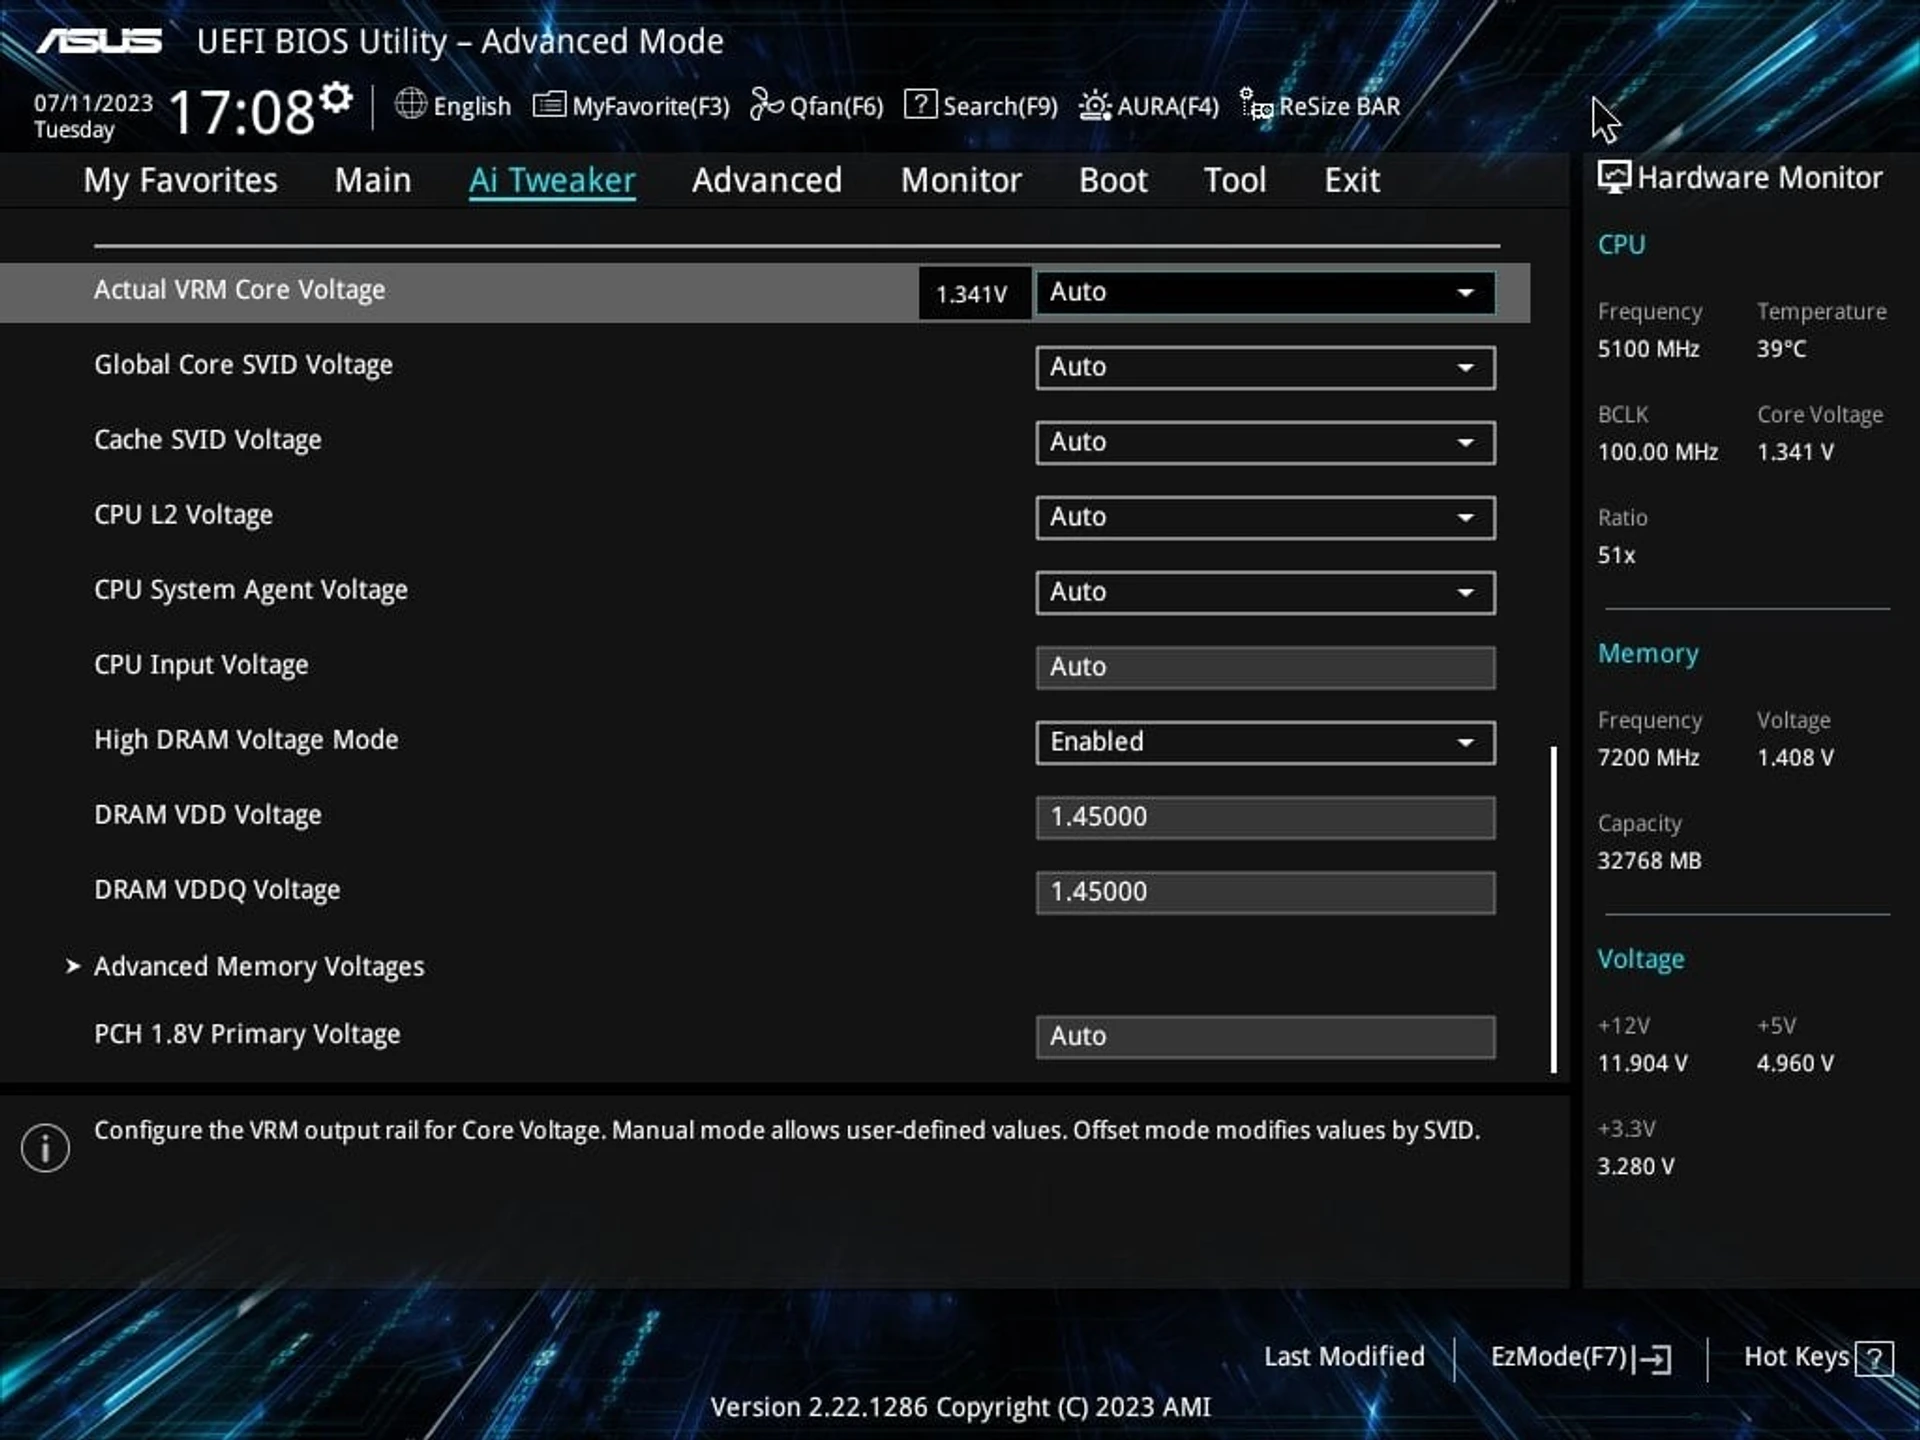Click the globe language icon
Screen dimensions: 1920x1440
(x=410, y=103)
